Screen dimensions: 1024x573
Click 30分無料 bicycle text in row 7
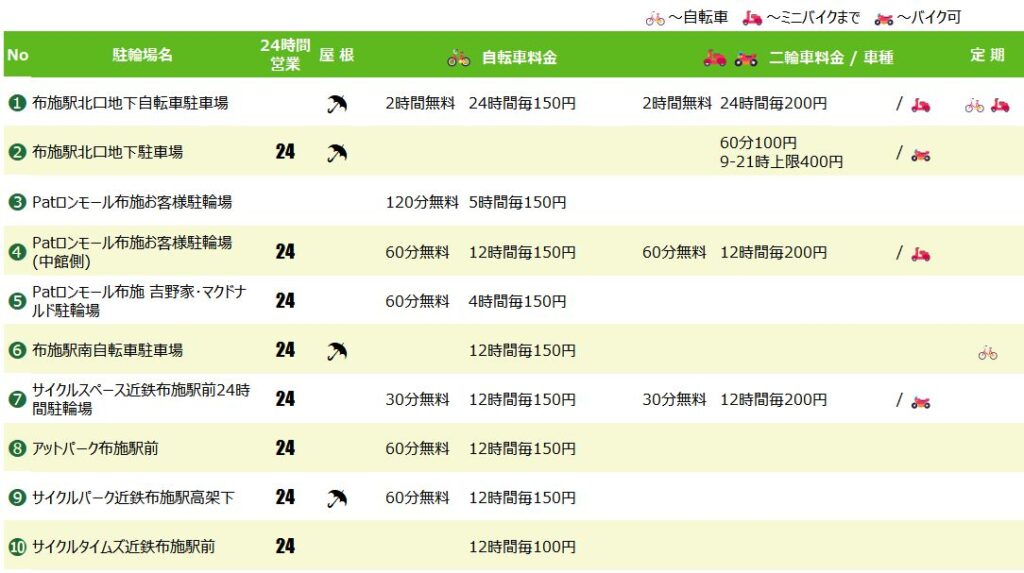tap(417, 399)
